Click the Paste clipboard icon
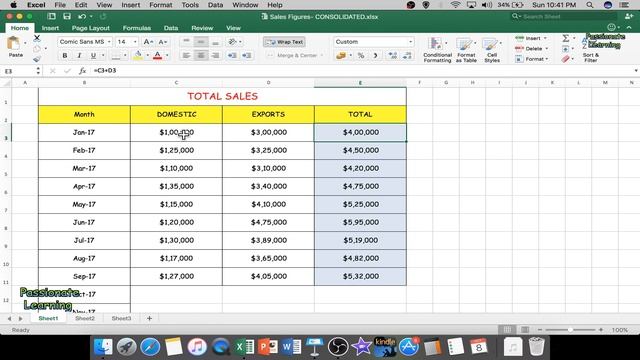The width and height of the screenshot is (640, 360). (x=13, y=43)
